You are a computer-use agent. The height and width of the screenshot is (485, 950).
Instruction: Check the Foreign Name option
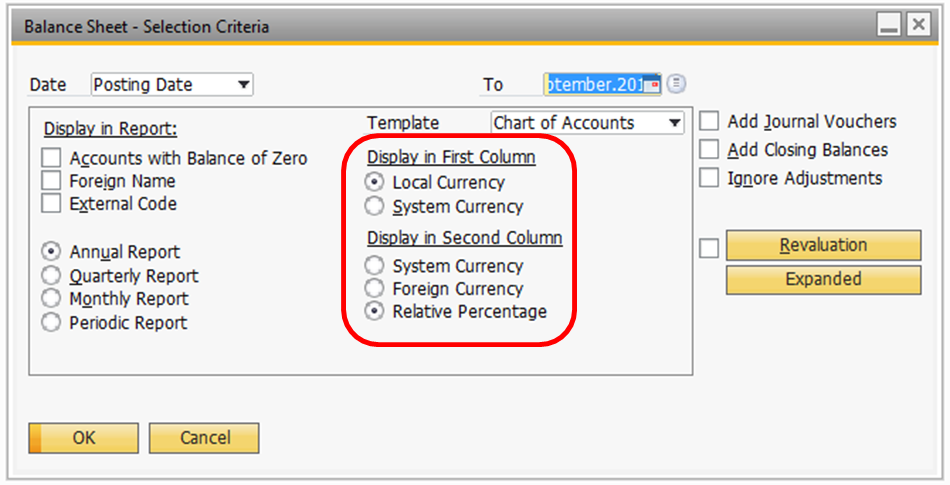coord(52,181)
